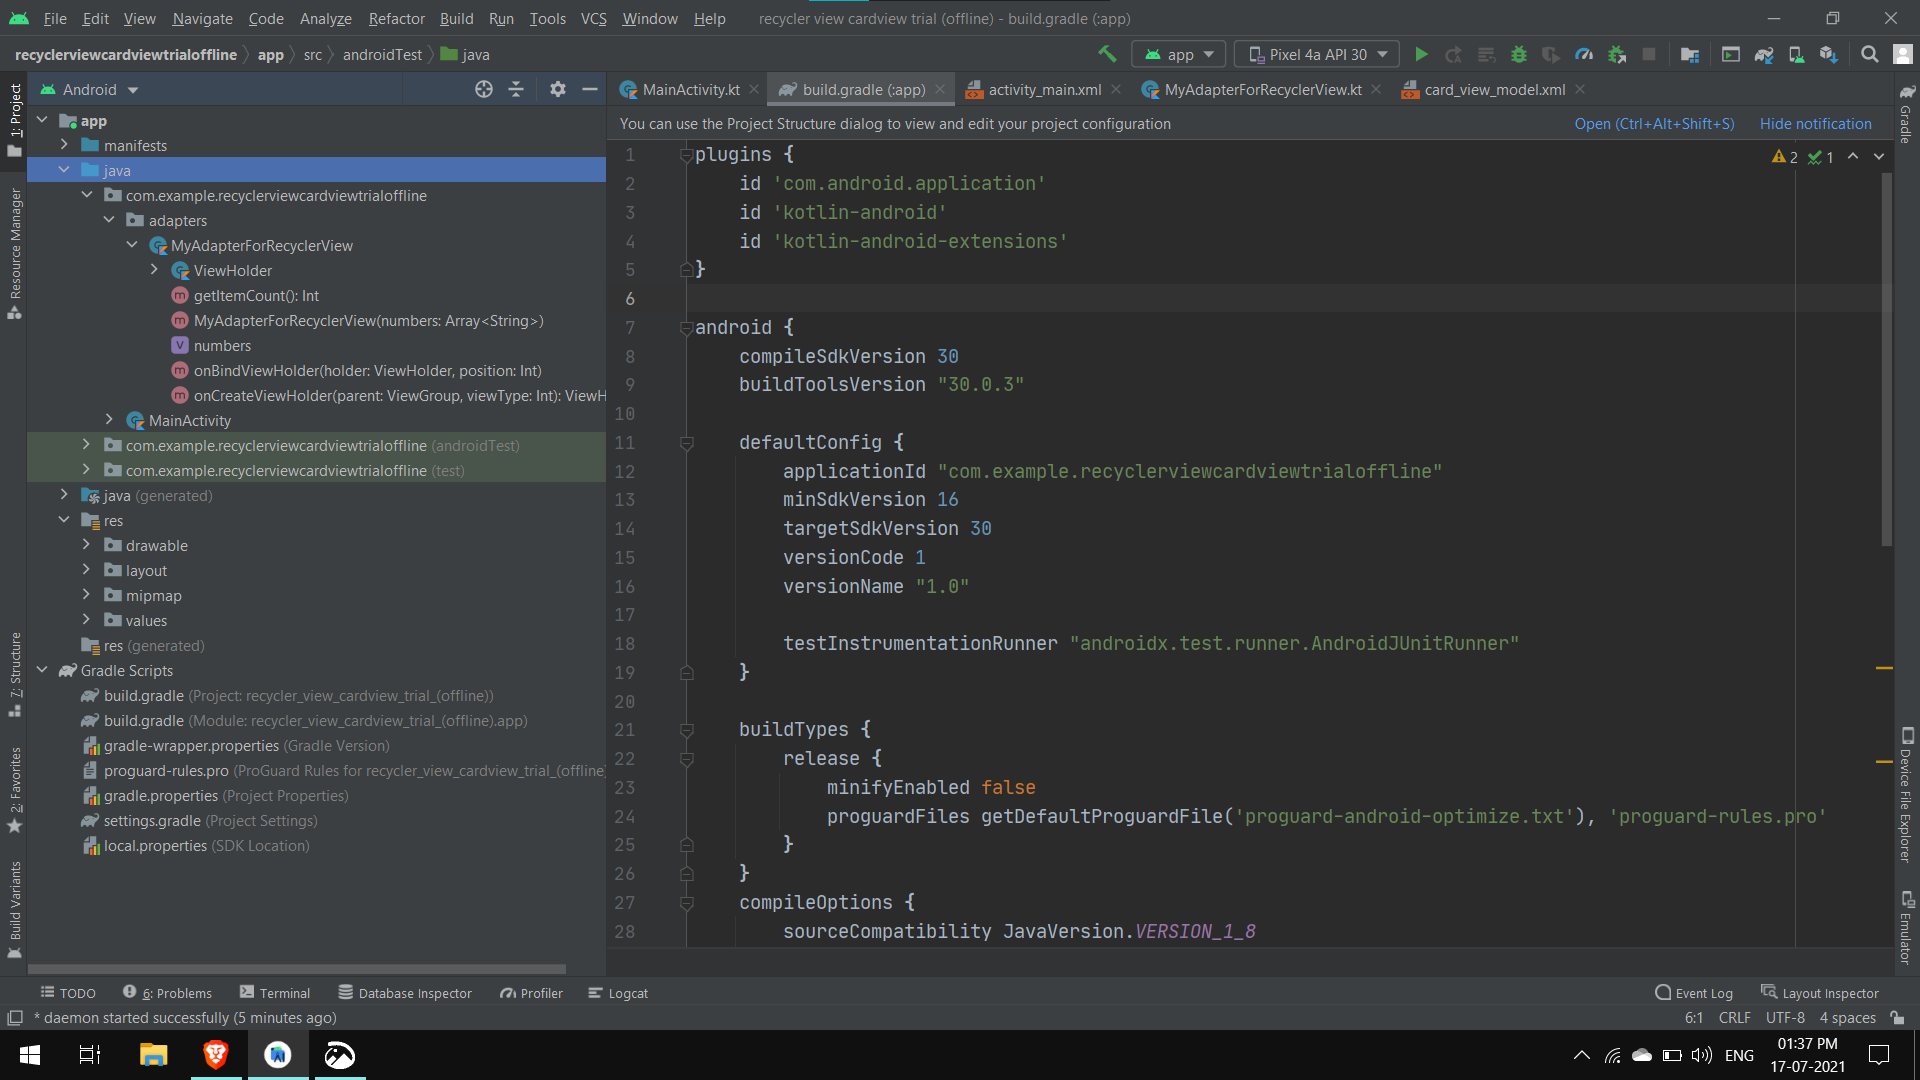1920x1080 pixels.
Task: Sync project with Gradle files
Action: pos(1763,54)
